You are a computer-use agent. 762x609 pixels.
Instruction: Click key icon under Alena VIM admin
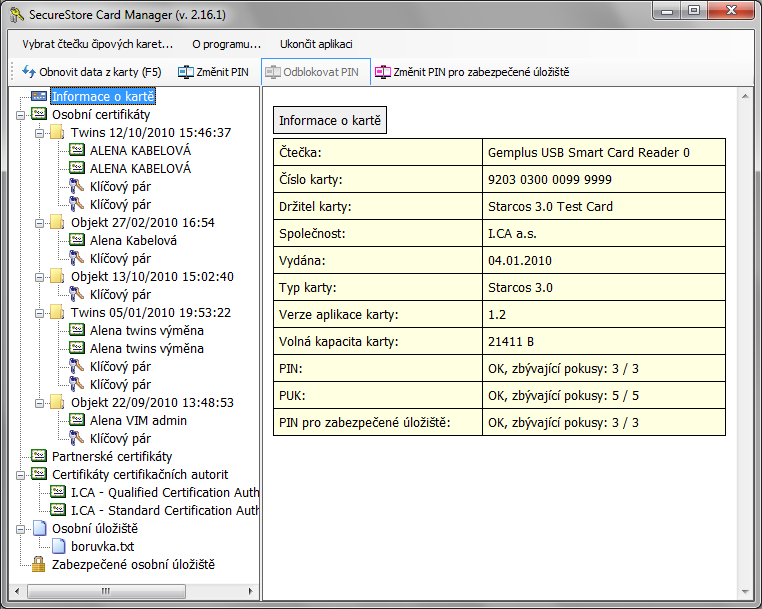(76, 437)
